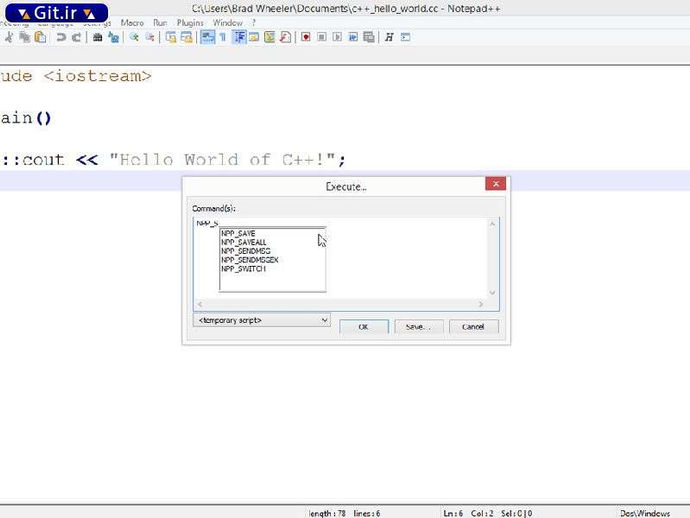This screenshot has height=518, width=690.
Task: Click the Zoom In icon
Action: 134,37
